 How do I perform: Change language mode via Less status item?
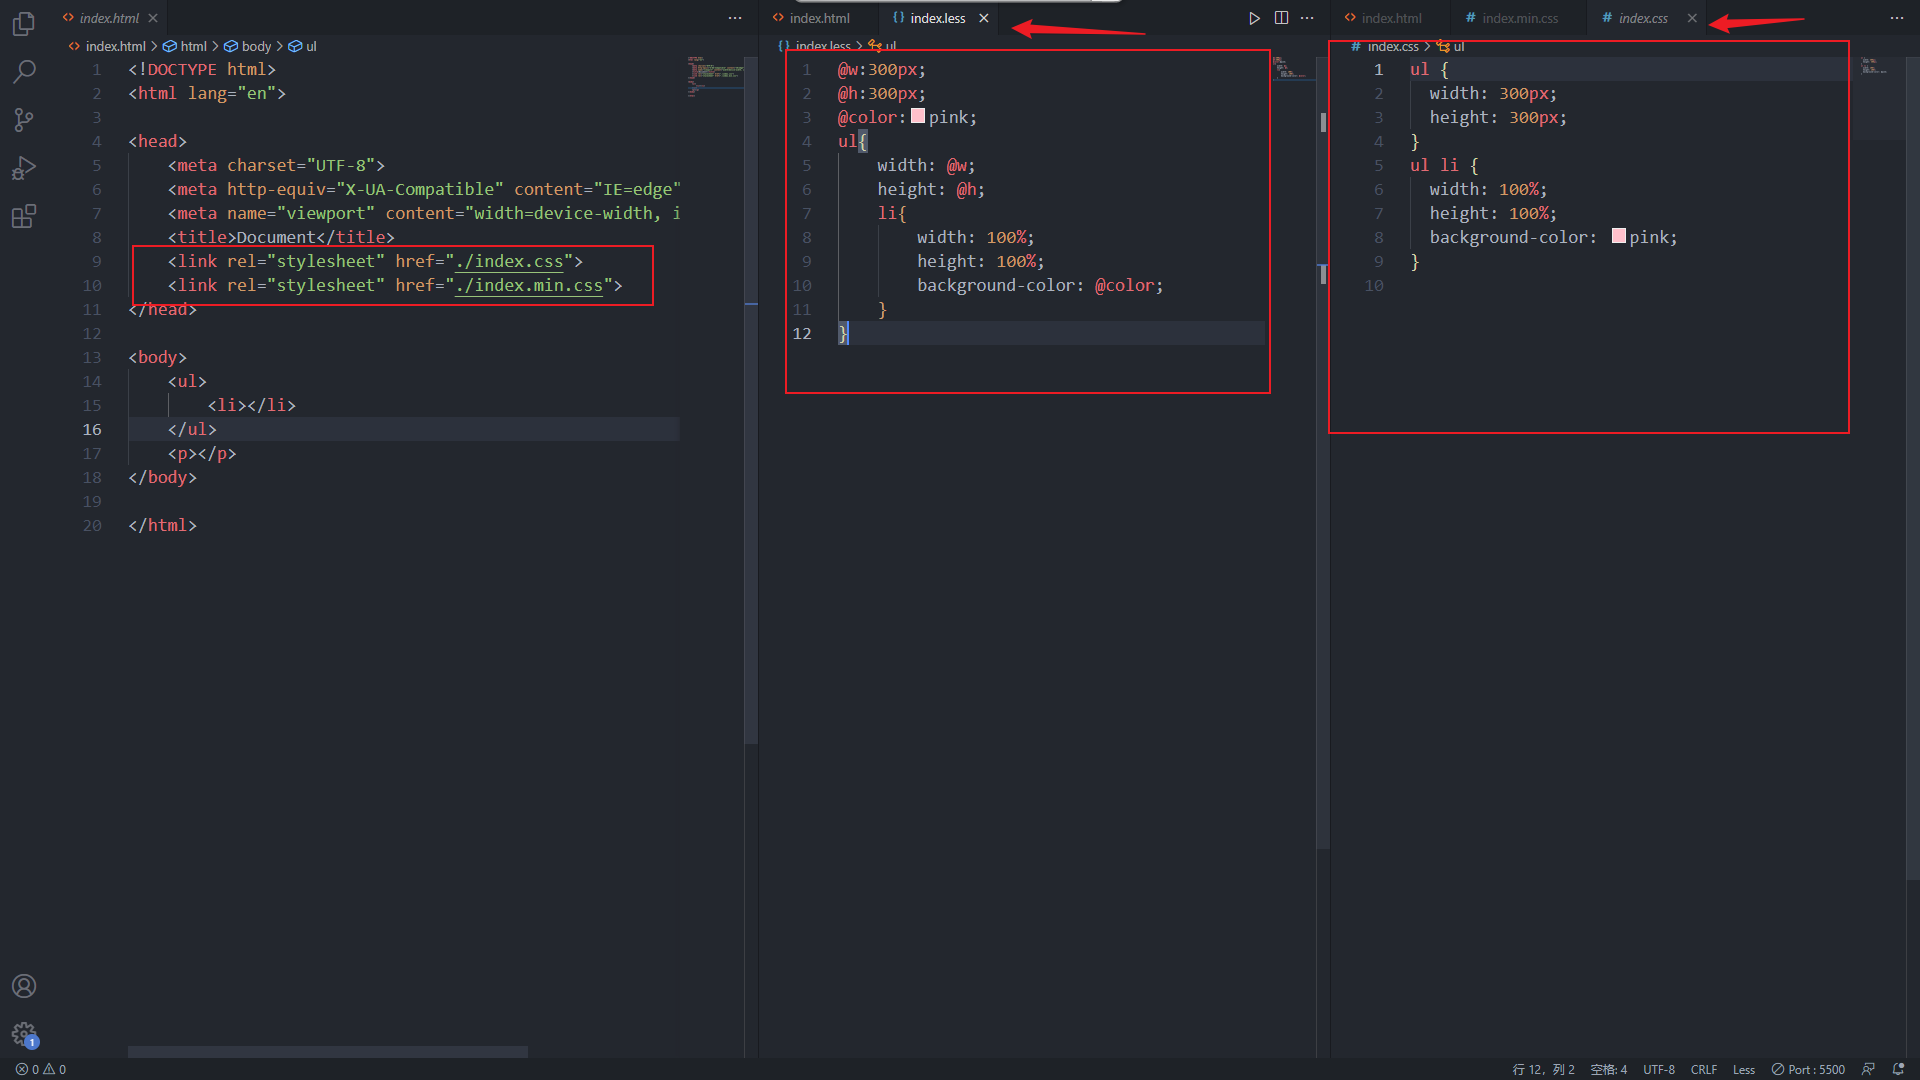point(1743,1069)
